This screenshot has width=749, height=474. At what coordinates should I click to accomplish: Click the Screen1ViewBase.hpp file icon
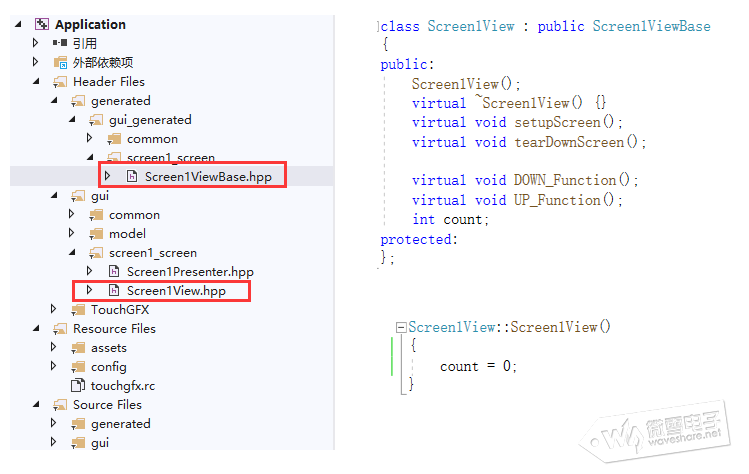pos(132,177)
